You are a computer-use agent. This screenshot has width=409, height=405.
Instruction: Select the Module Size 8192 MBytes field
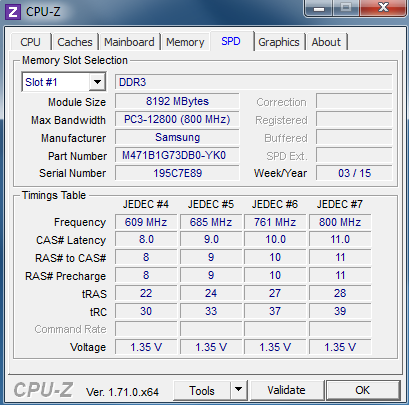(177, 101)
